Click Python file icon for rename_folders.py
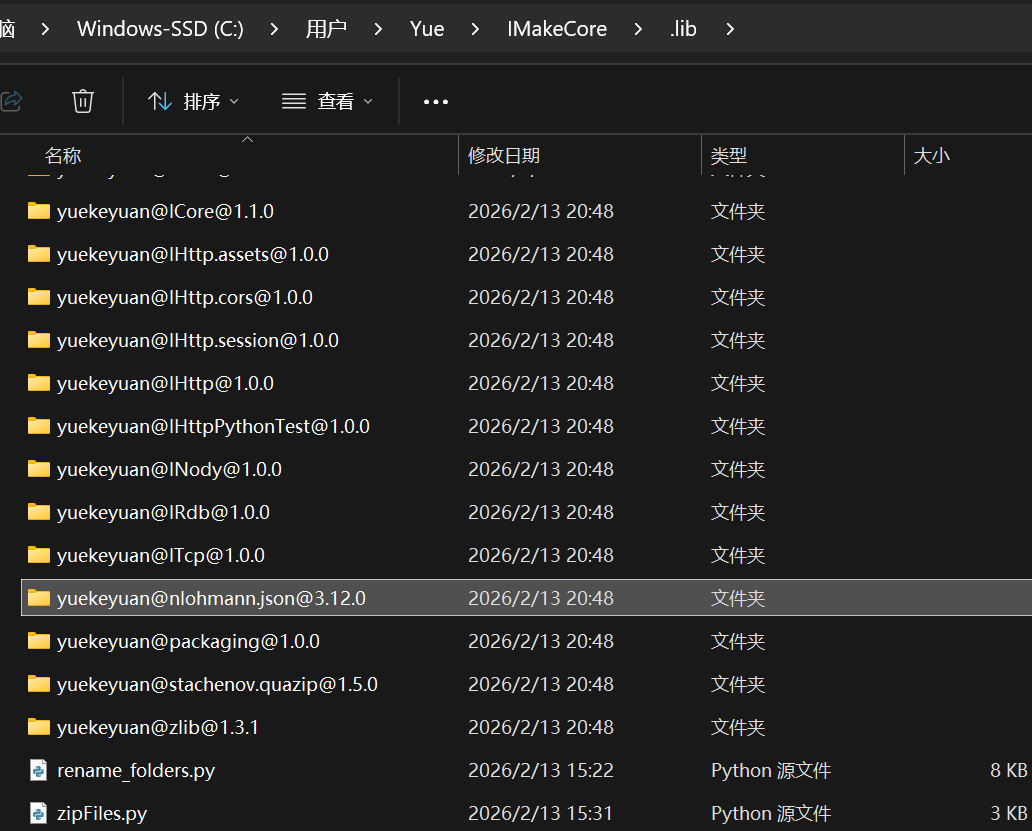1032x831 pixels. (x=39, y=770)
